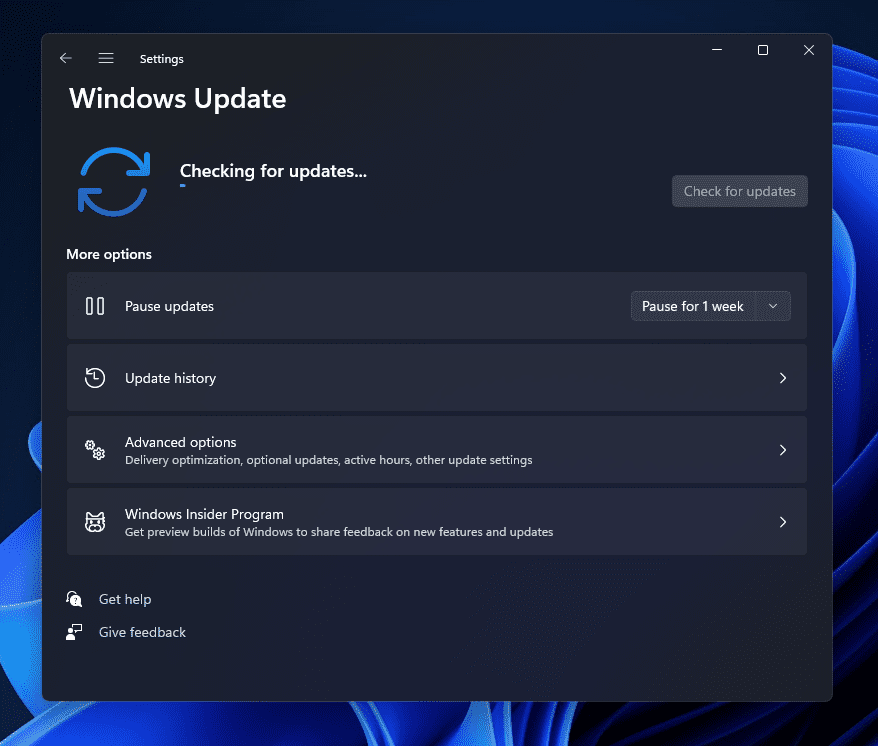
Task: Expand the Advanced options row
Action: pyautogui.click(x=783, y=450)
